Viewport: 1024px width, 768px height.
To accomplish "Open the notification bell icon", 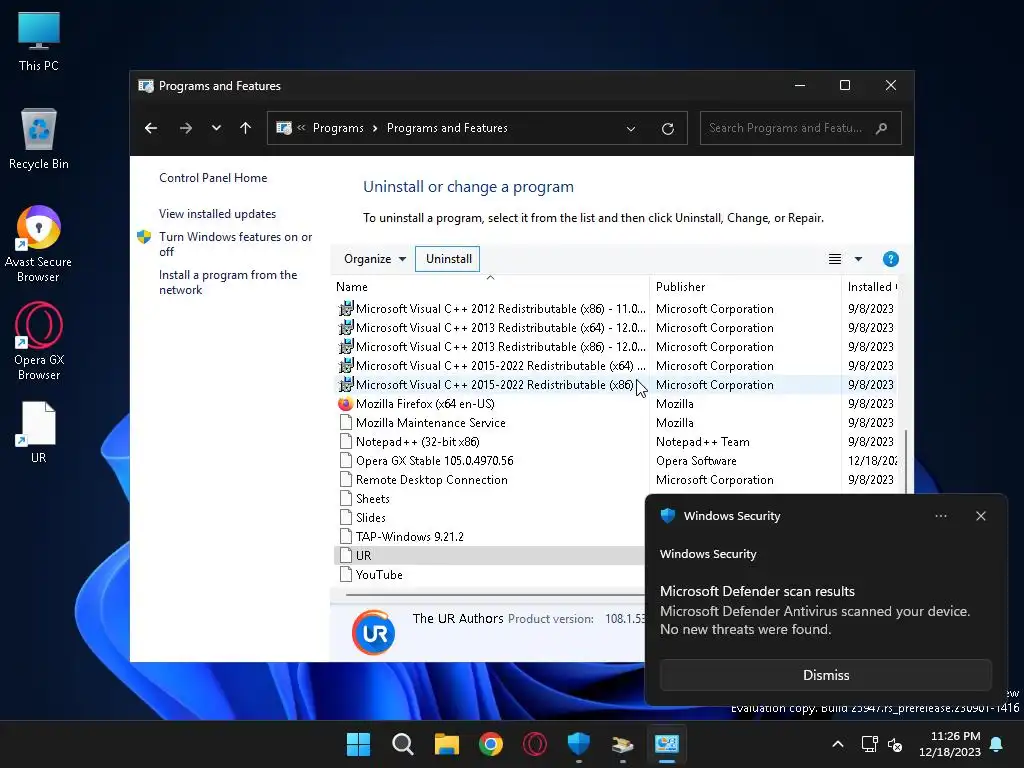I will pyautogui.click(x=997, y=744).
